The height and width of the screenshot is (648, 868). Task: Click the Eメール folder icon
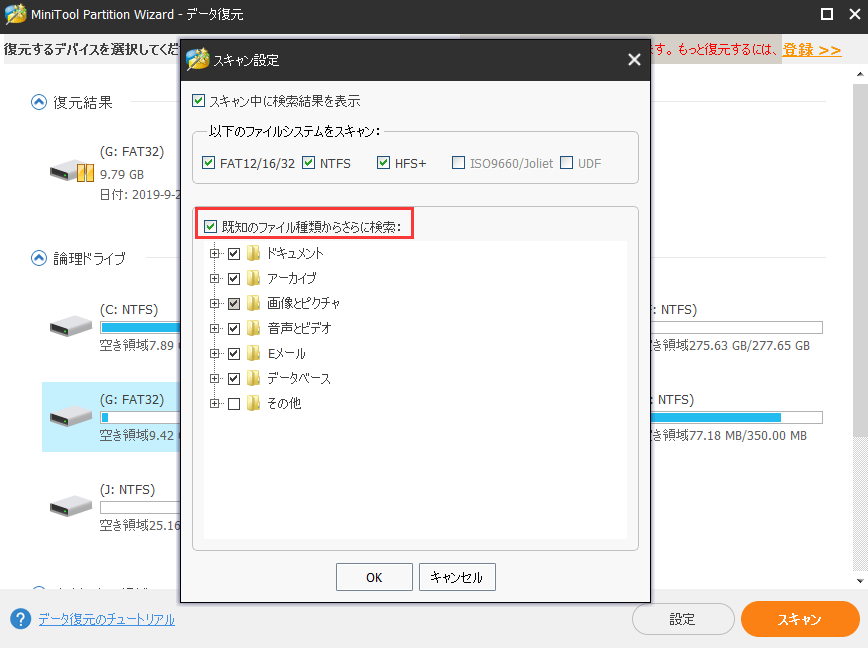pyautogui.click(x=253, y=353)
